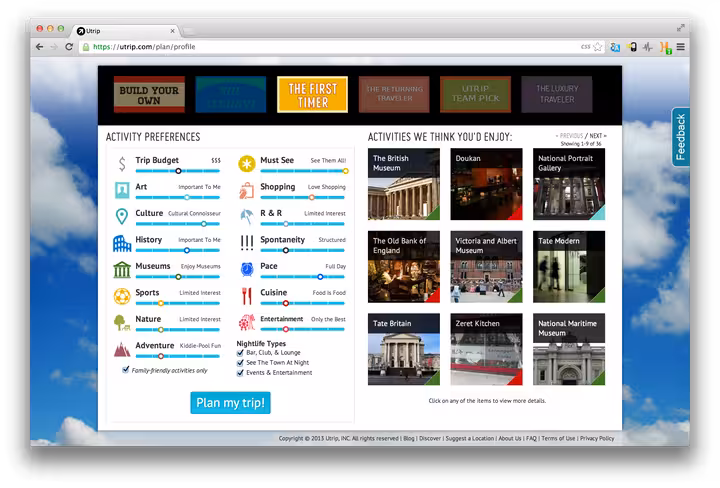This screenshot has width=720, height=488.
Task: Open Suggest a Location footer link
Action: tap(470, 438)
